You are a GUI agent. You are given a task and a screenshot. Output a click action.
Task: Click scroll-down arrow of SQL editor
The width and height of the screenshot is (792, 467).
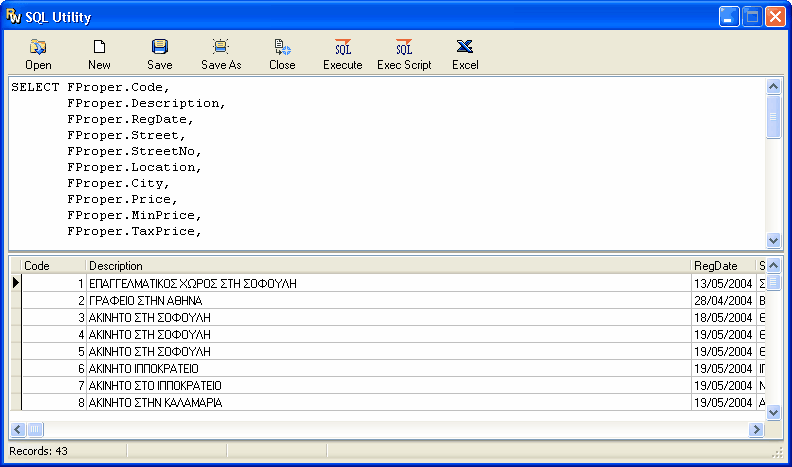click(773, 240)
